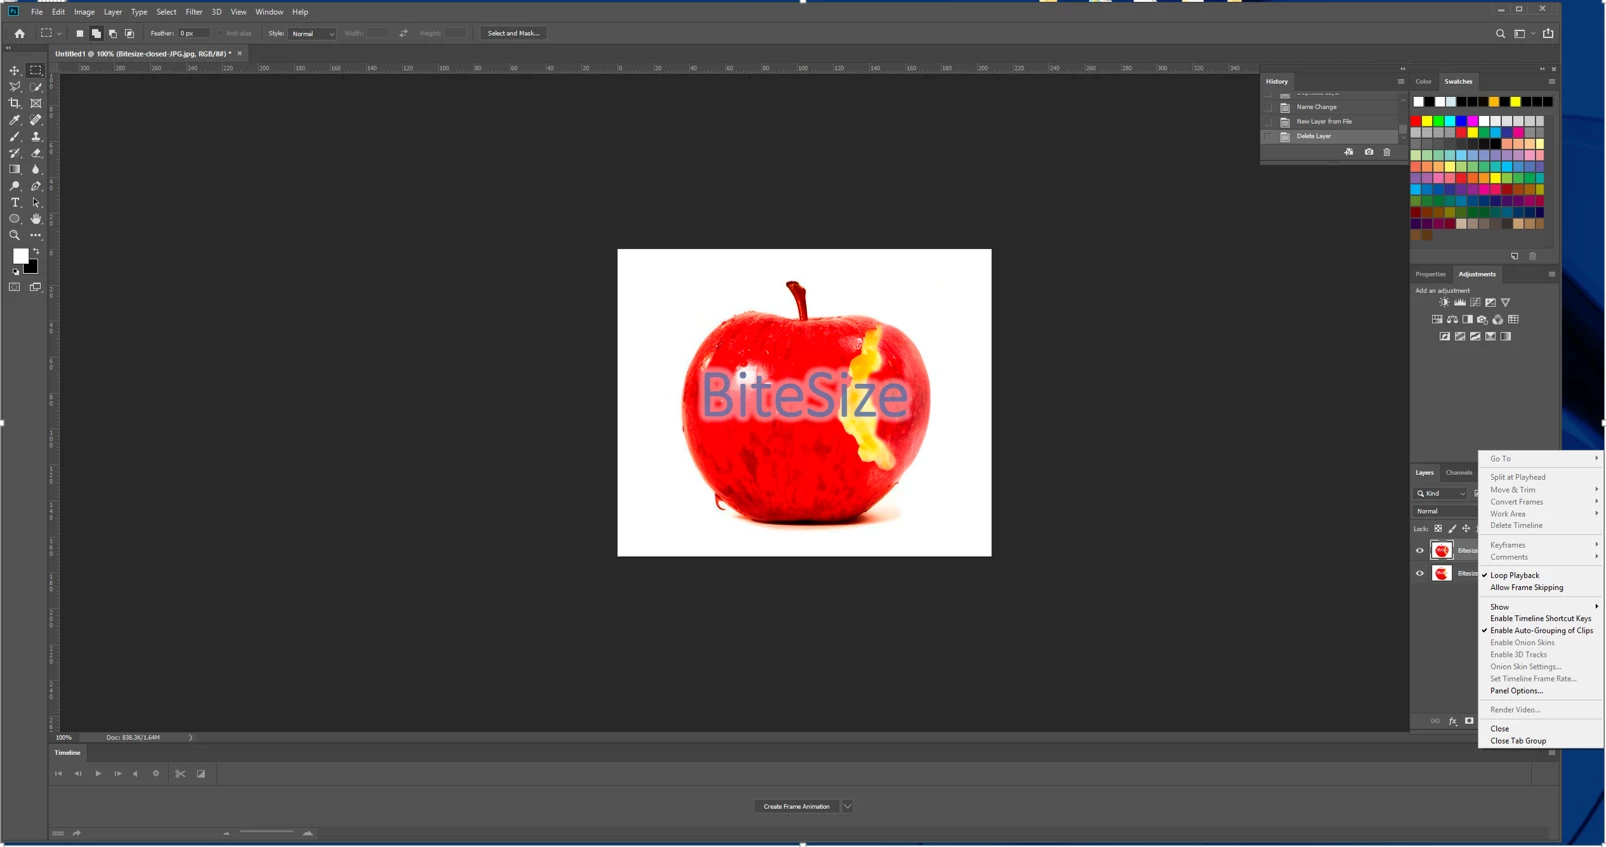Screen dimensions: 1606x847
Task: Toggle Quick Mask mode
Action: tap(15, 288)
